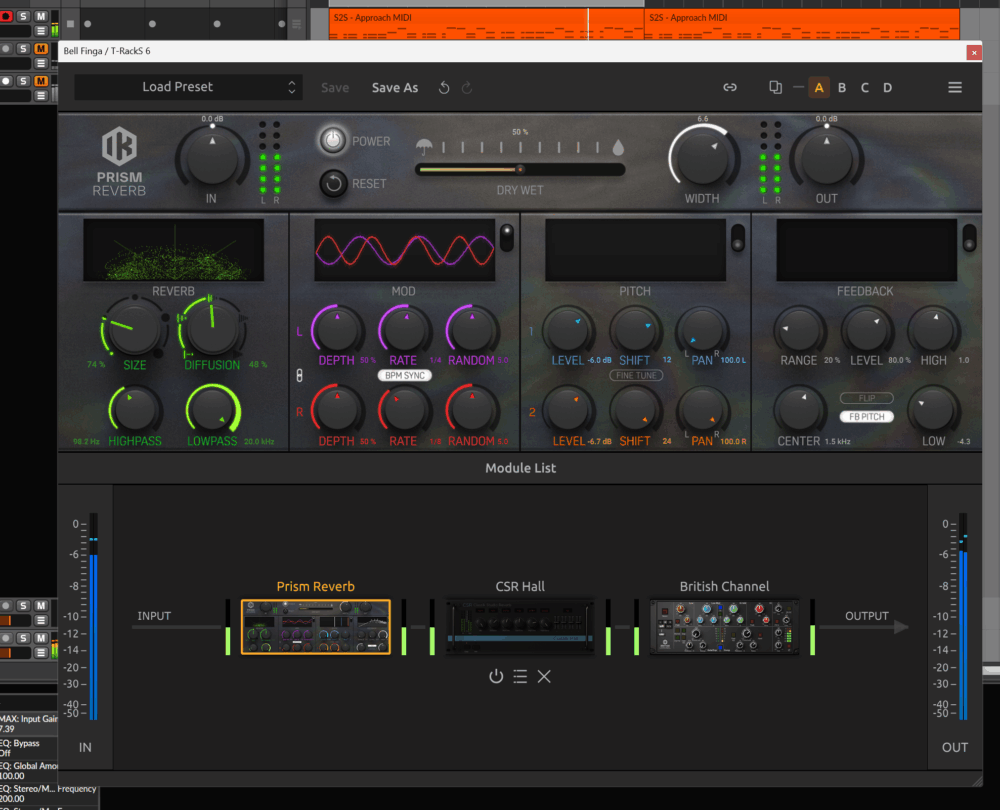Click the Module List header
The image size is (1000, 810).
[520, 468]
